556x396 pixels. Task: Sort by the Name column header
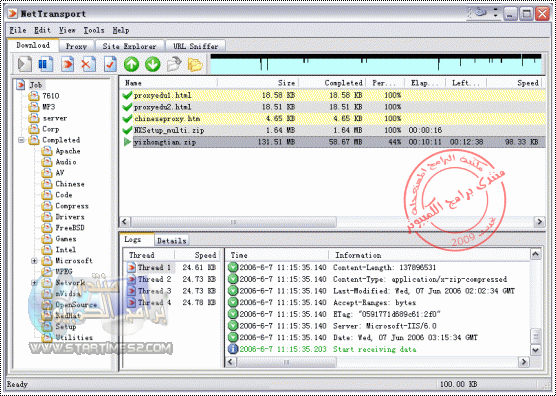coord(168,83)
